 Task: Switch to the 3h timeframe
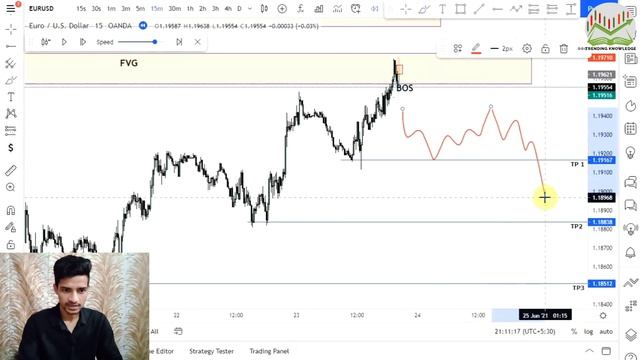(x=215, y=9)
